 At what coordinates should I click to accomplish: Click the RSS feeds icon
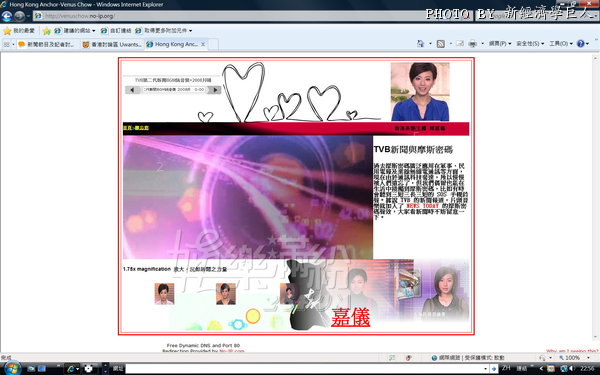pos(441,44)
